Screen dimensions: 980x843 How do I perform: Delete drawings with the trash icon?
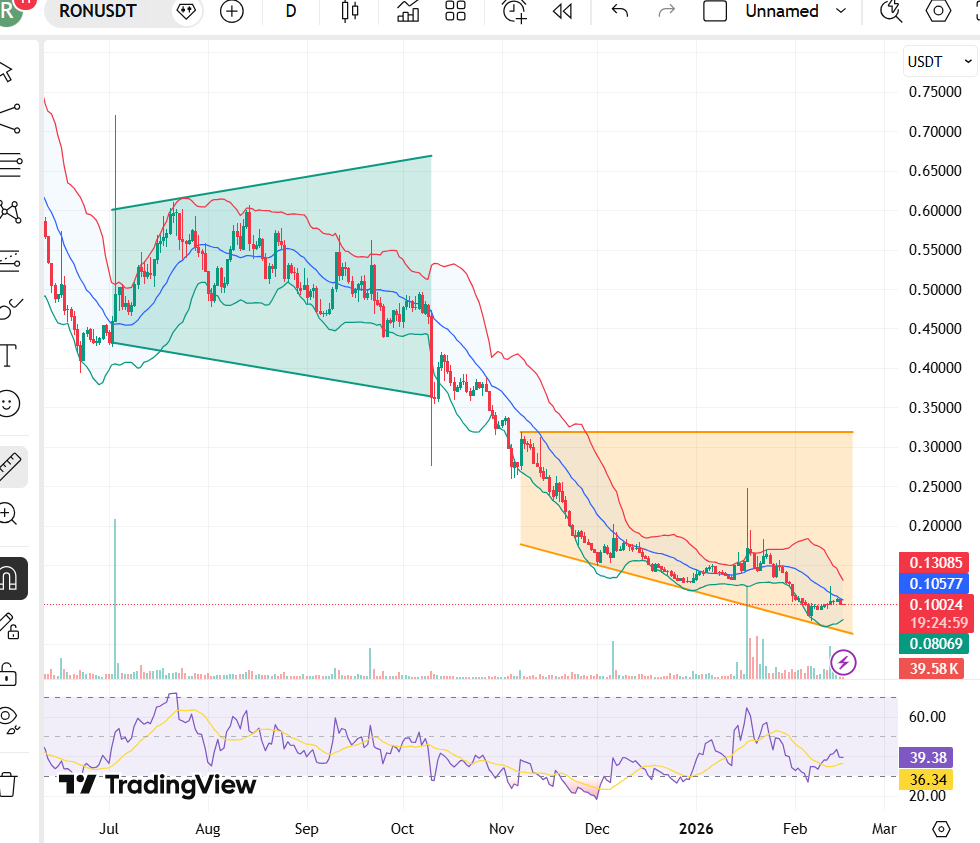tap(9, 783)
